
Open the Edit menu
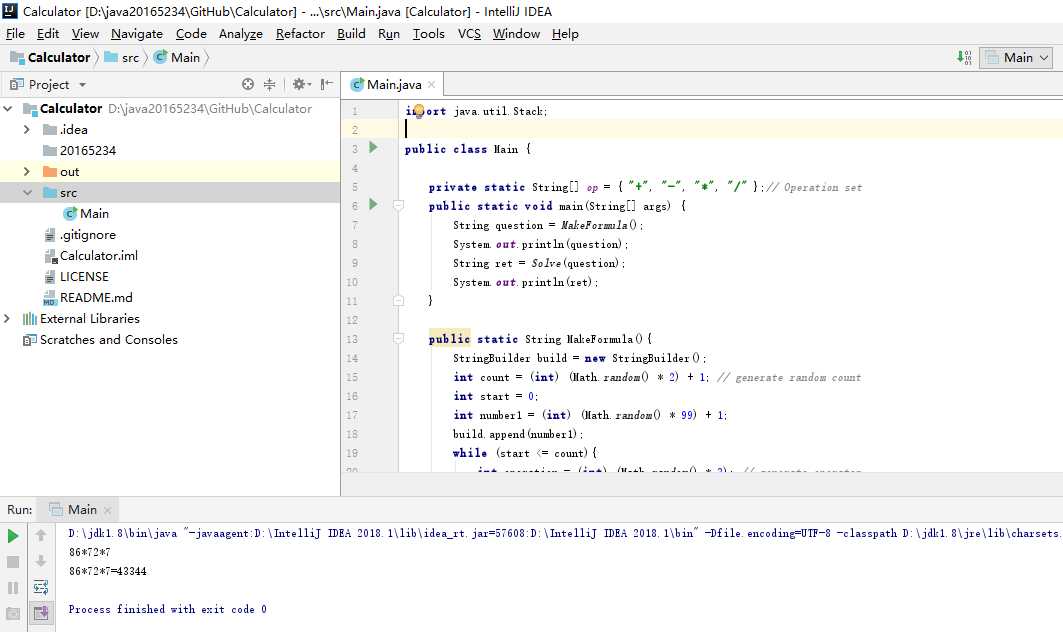click(47, 34)
